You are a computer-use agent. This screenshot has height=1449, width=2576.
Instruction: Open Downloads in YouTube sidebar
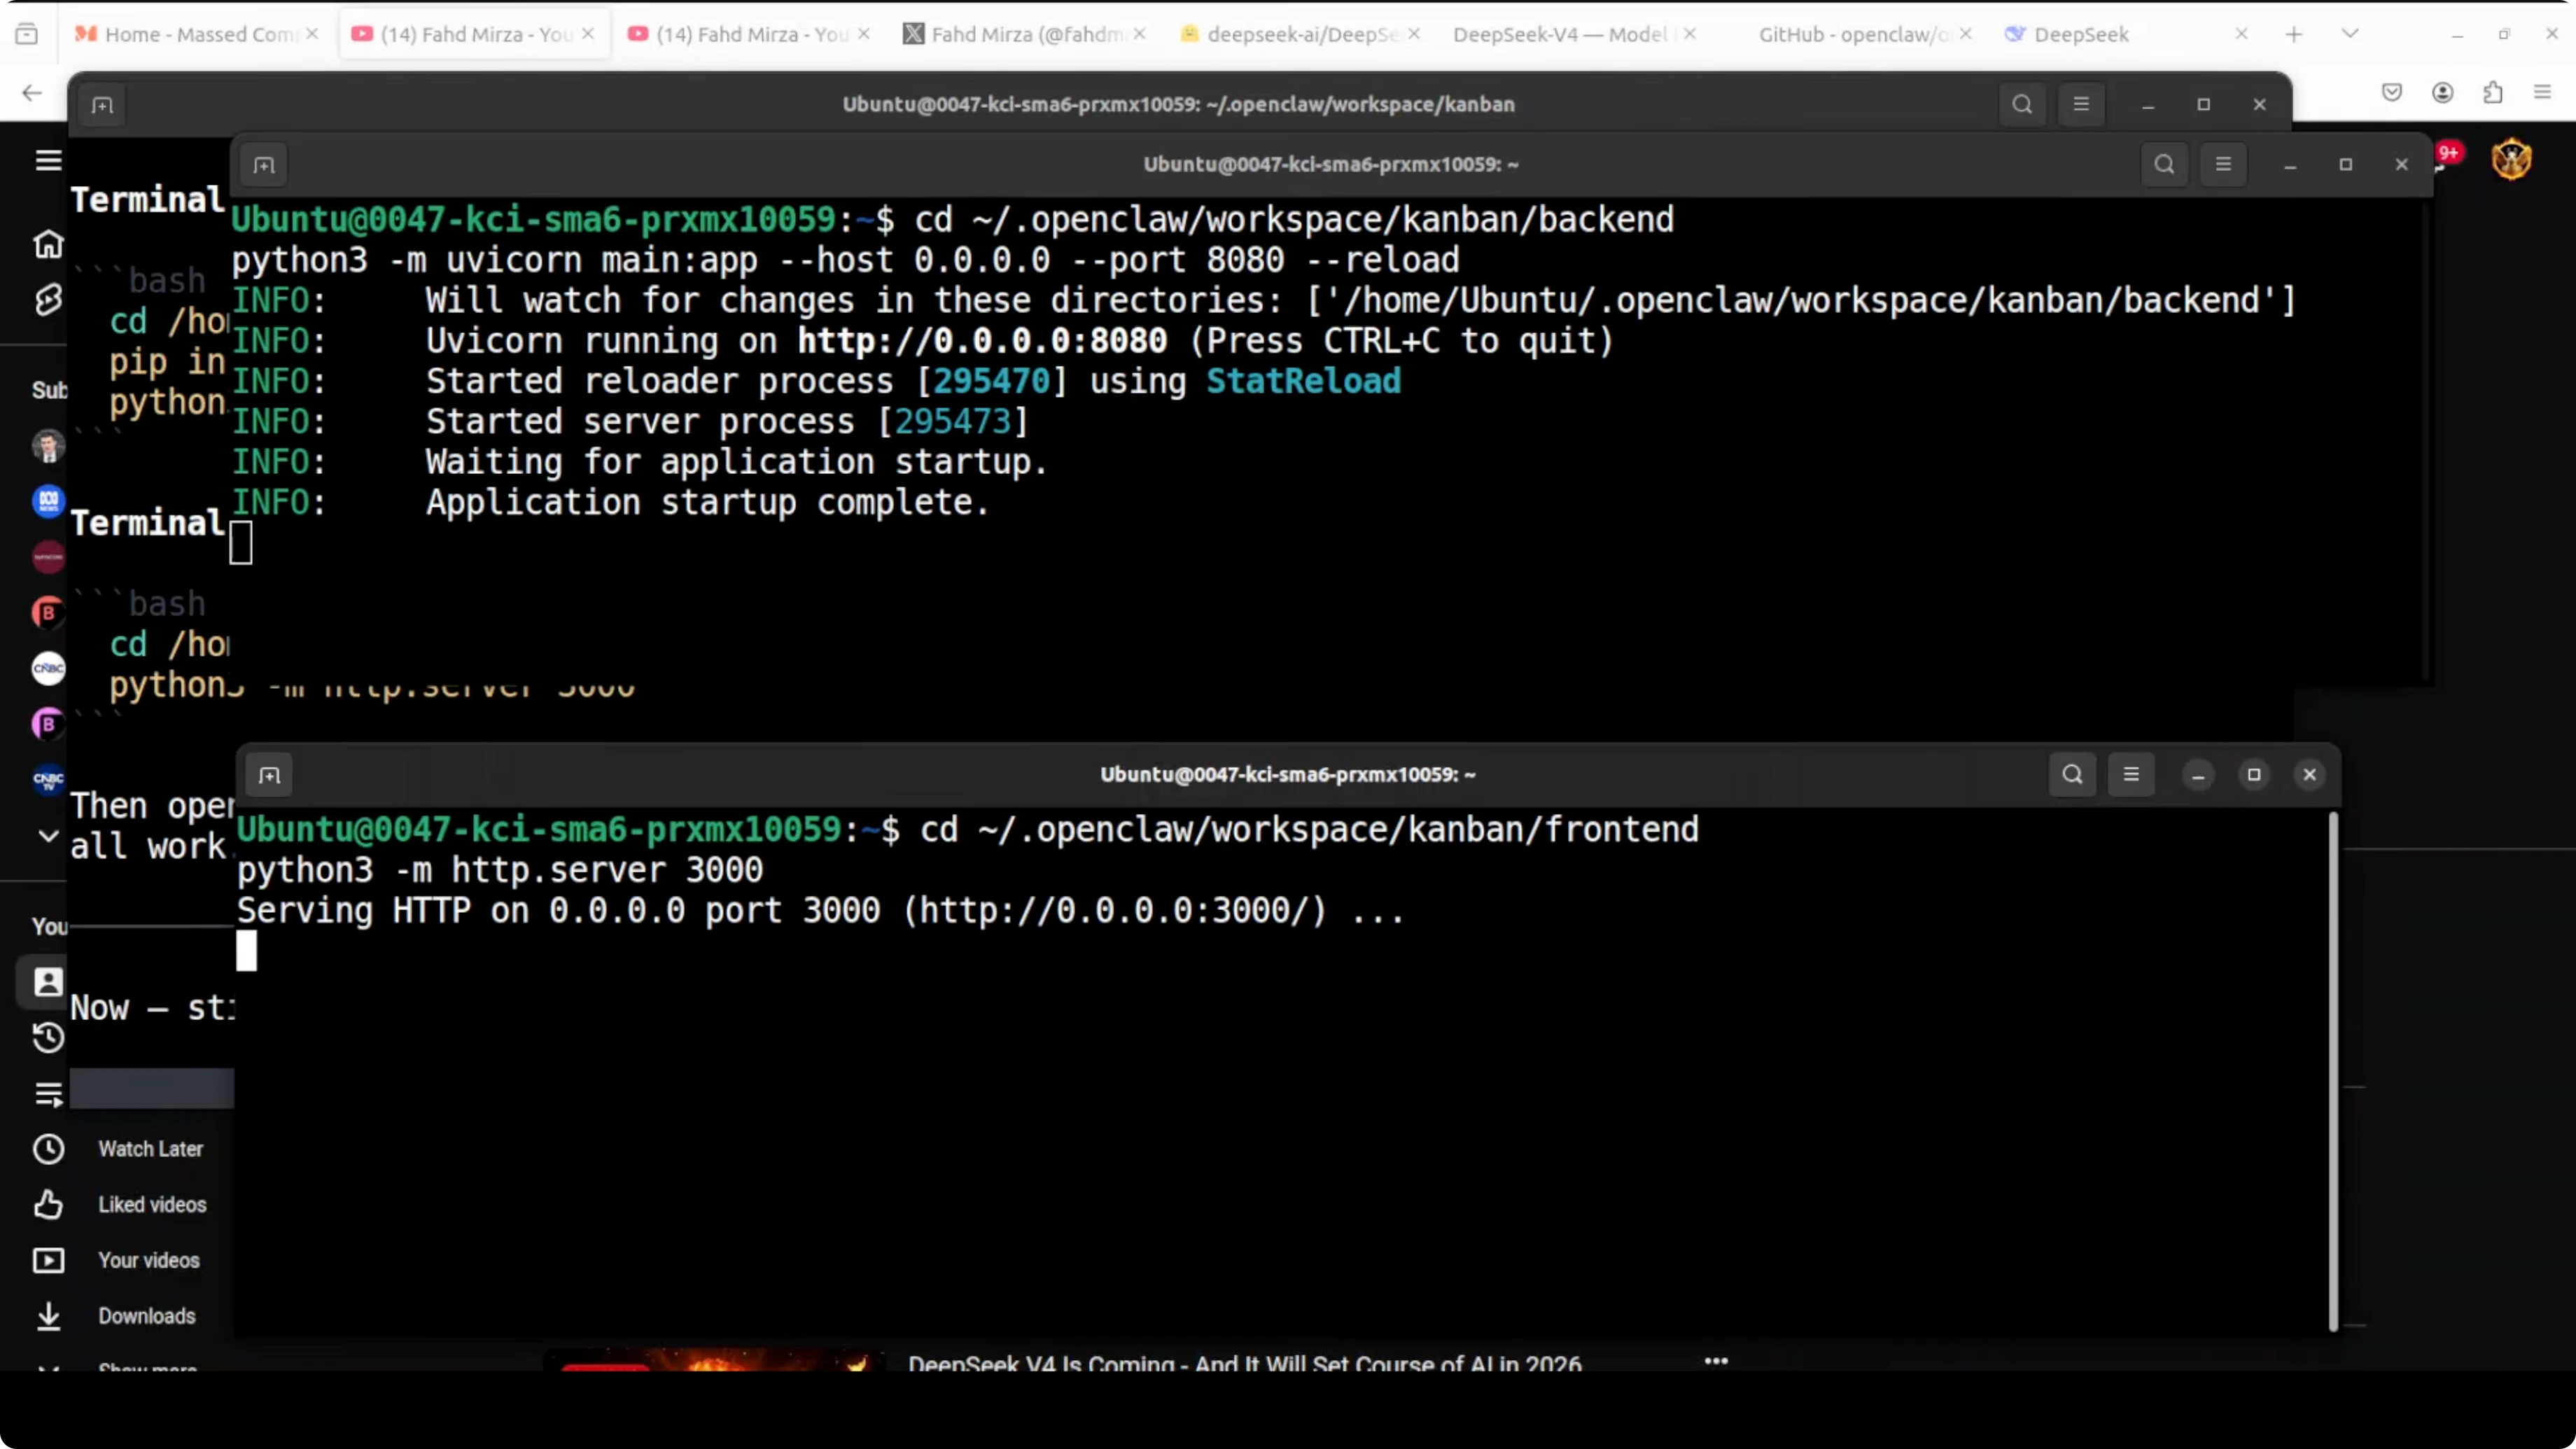pyautogui.click(x=146, y=1316)
